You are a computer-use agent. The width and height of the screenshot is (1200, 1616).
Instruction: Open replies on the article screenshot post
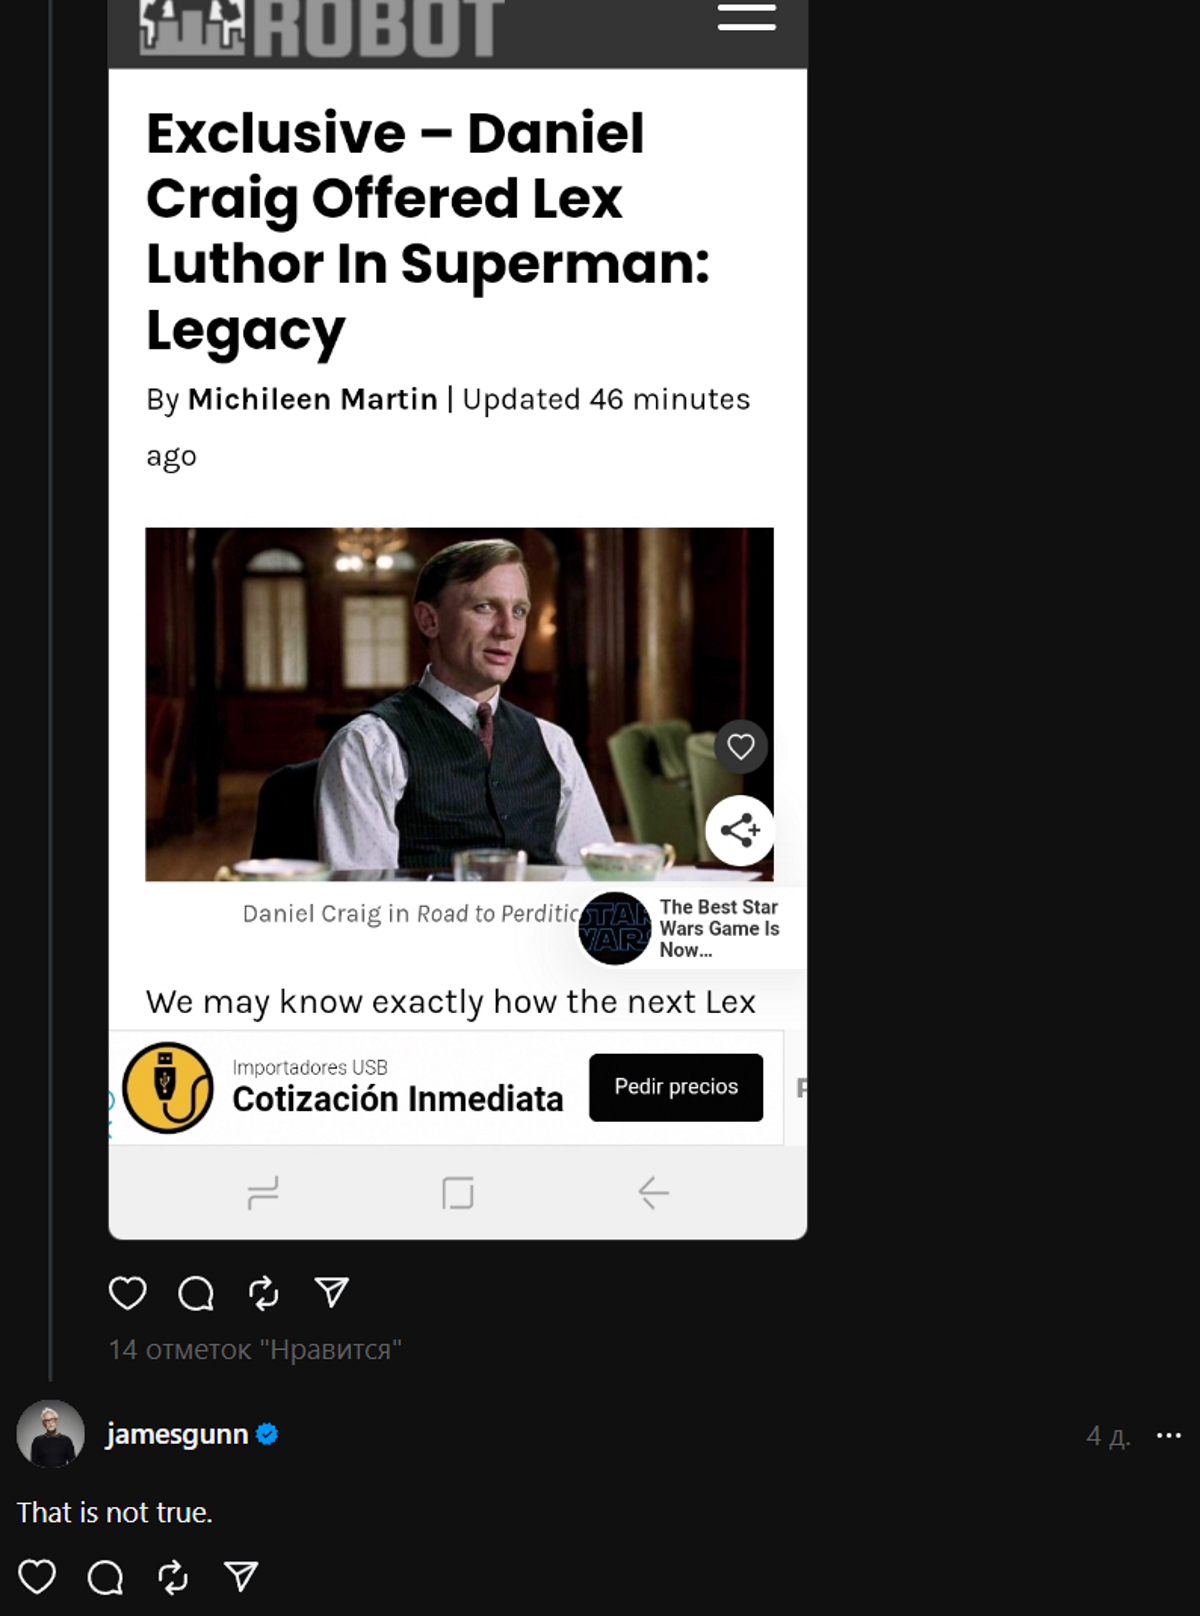click(x=196, y=1293)
